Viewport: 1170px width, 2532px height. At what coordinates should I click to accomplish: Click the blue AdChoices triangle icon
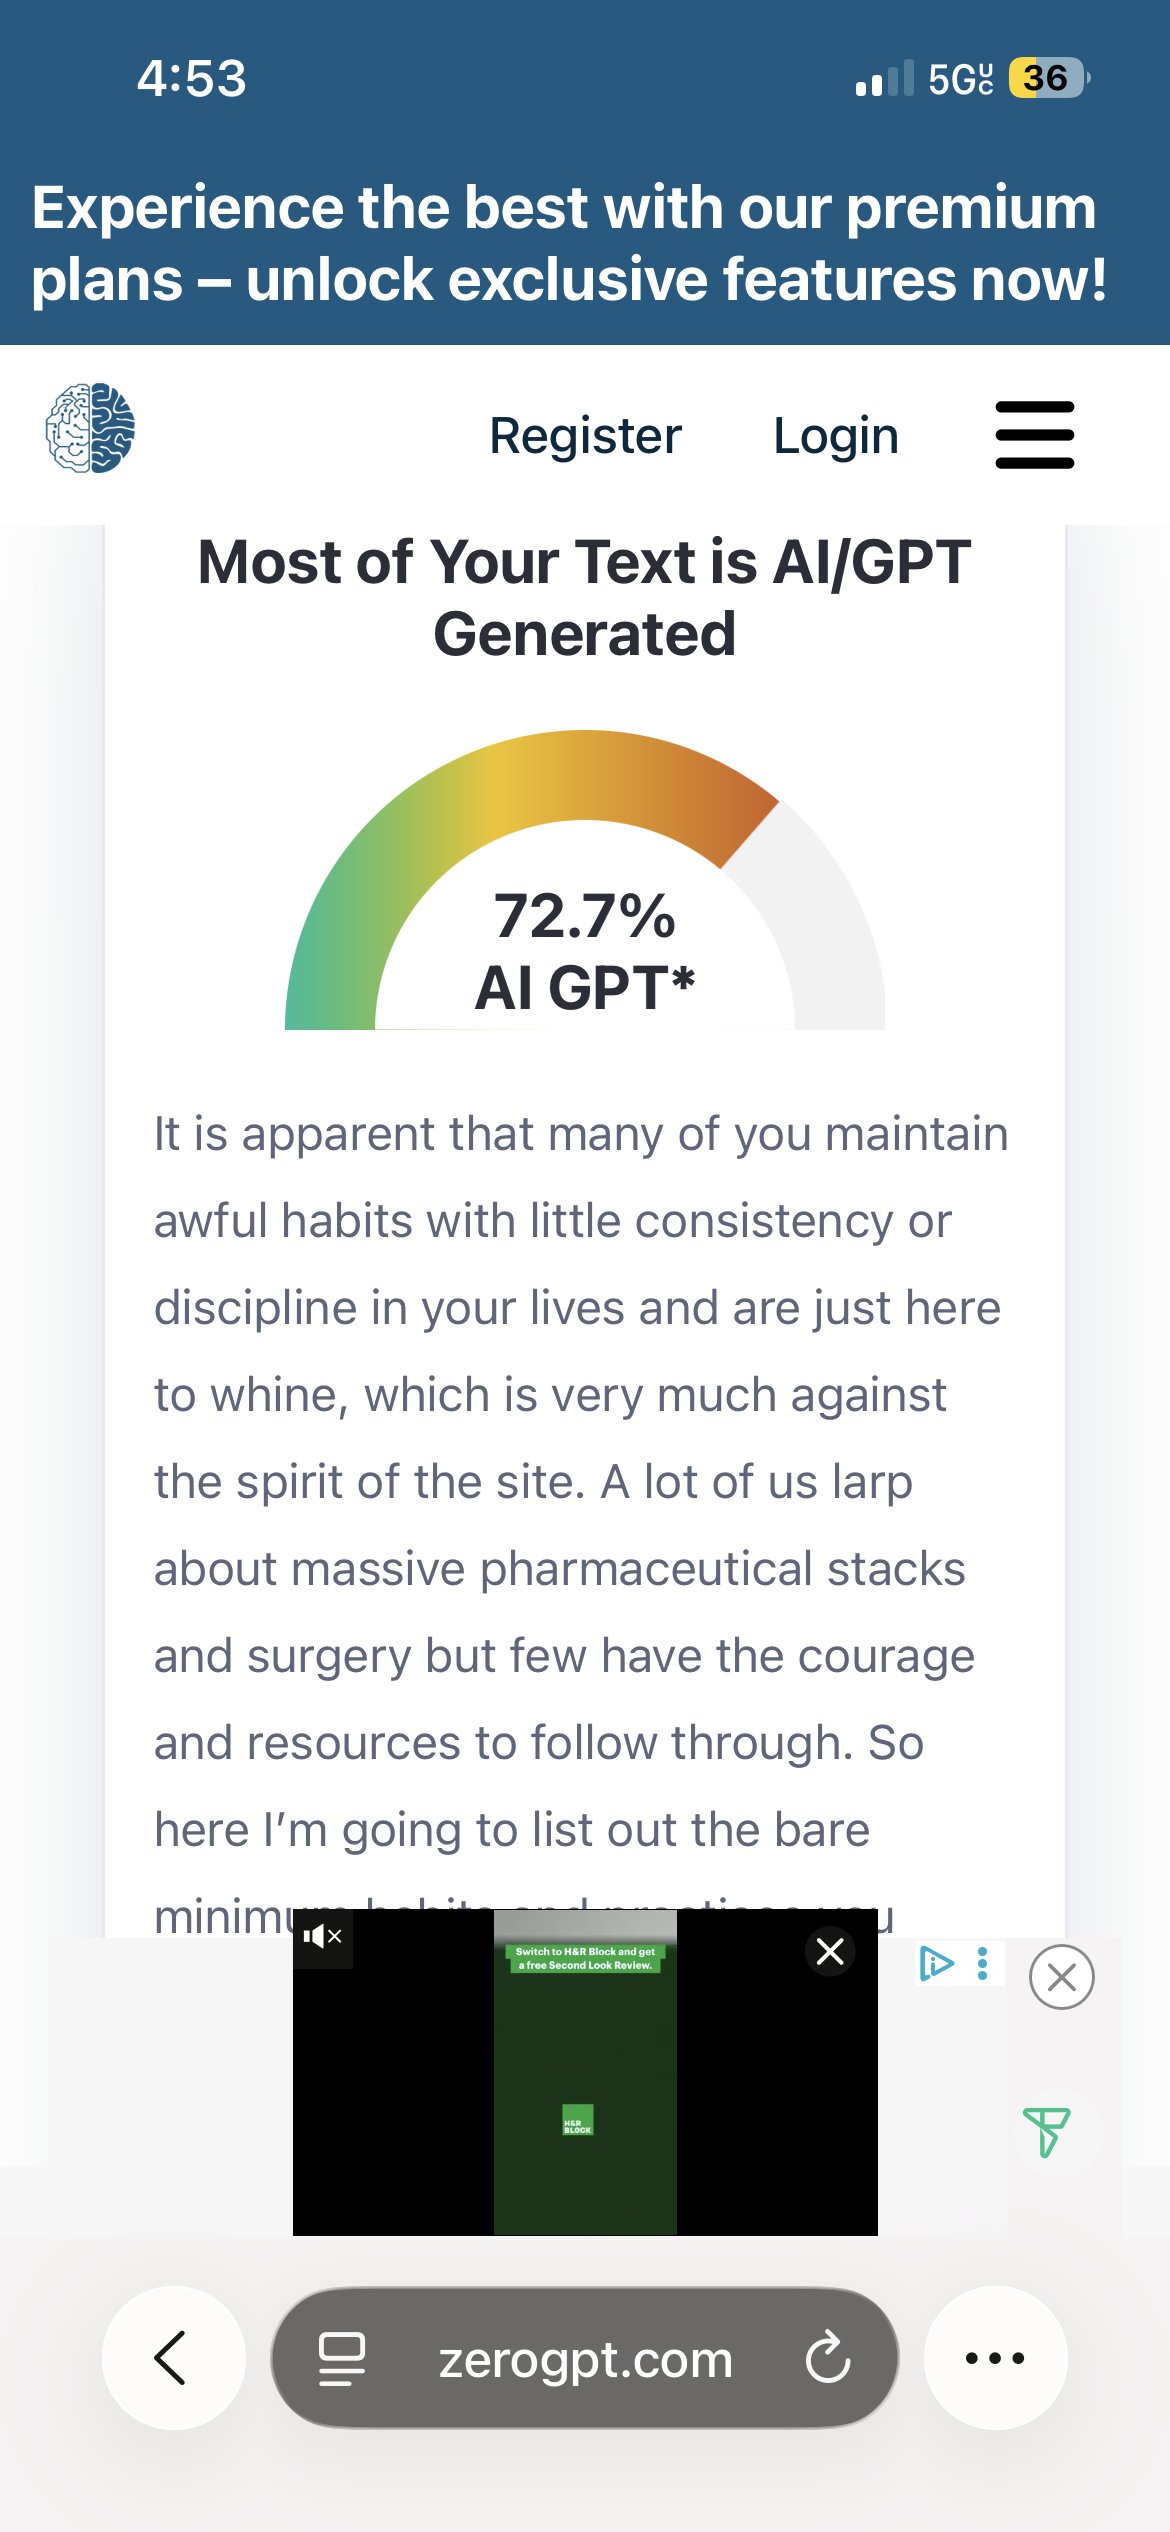coord(935,1964)
